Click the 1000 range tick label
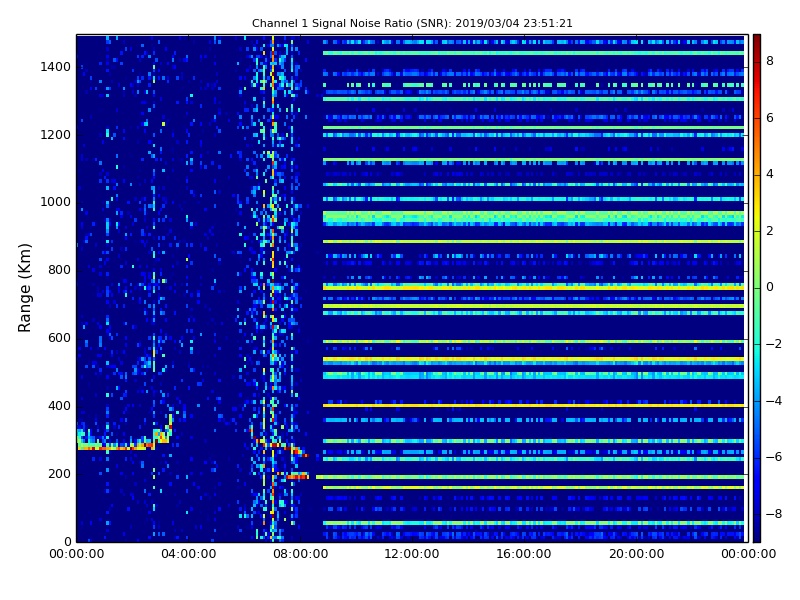 tap(55, 202)
